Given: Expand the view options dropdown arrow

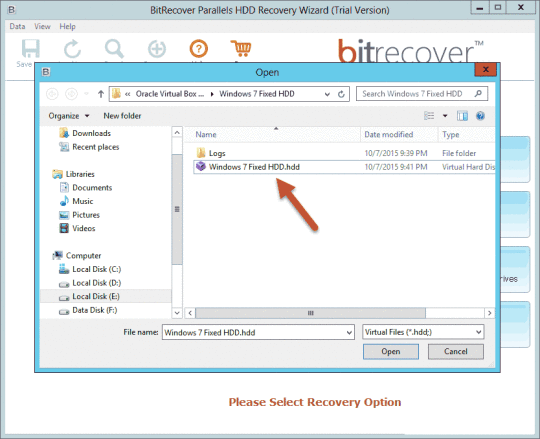Looking at the screenshot, I should [445, 116].
